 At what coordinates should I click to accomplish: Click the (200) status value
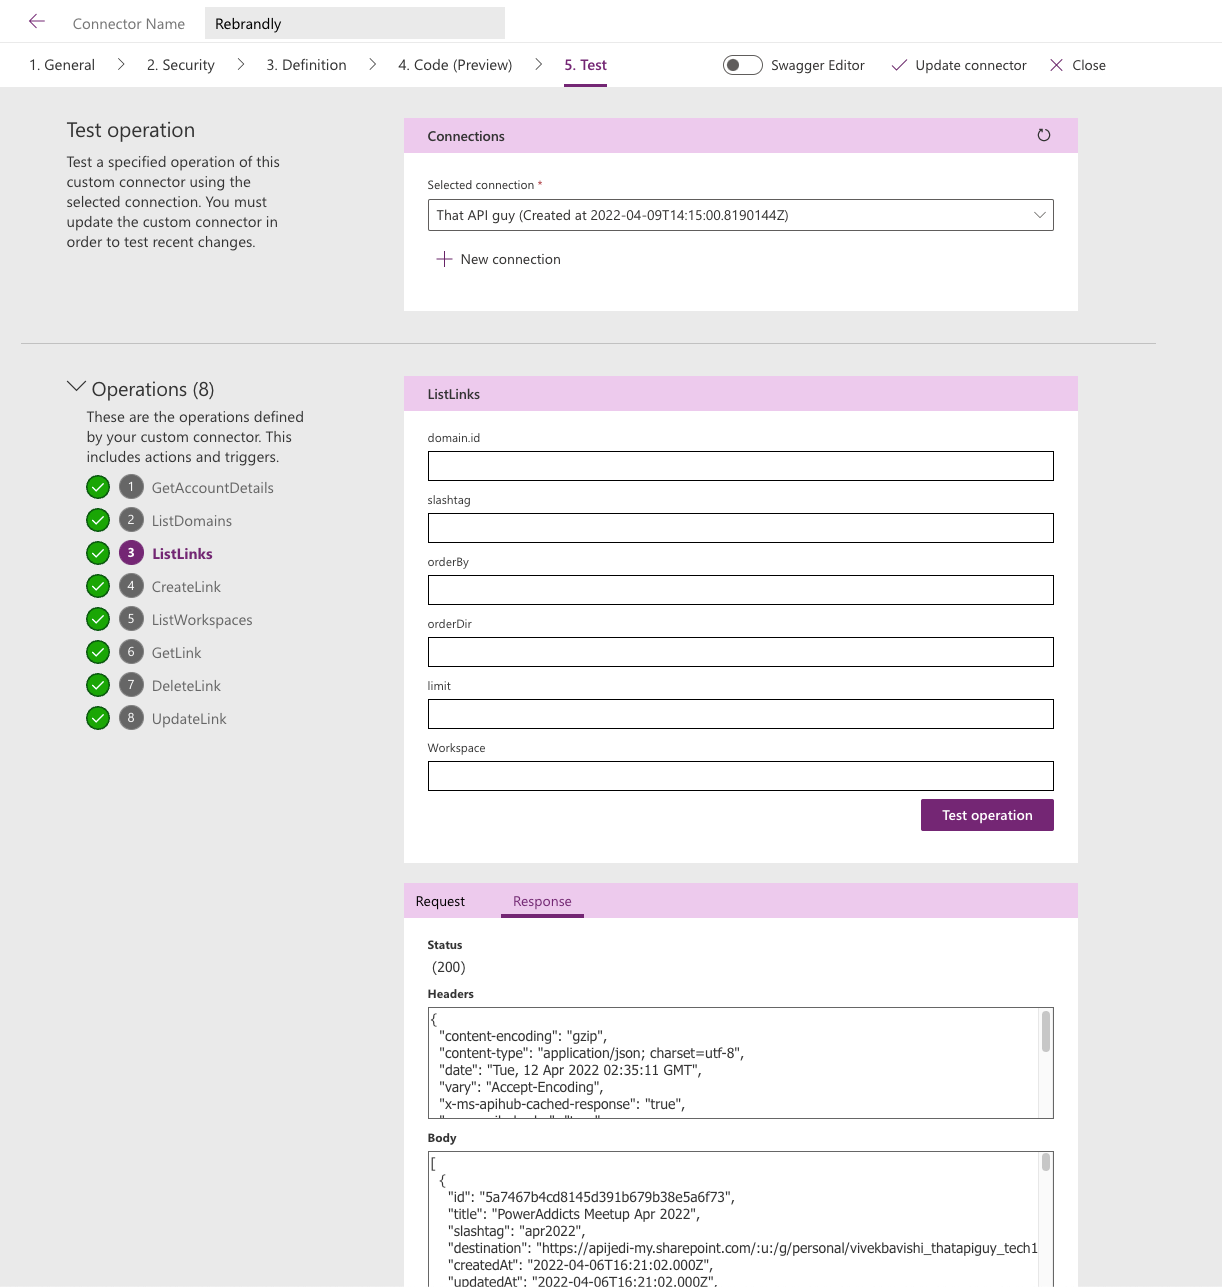449,967
